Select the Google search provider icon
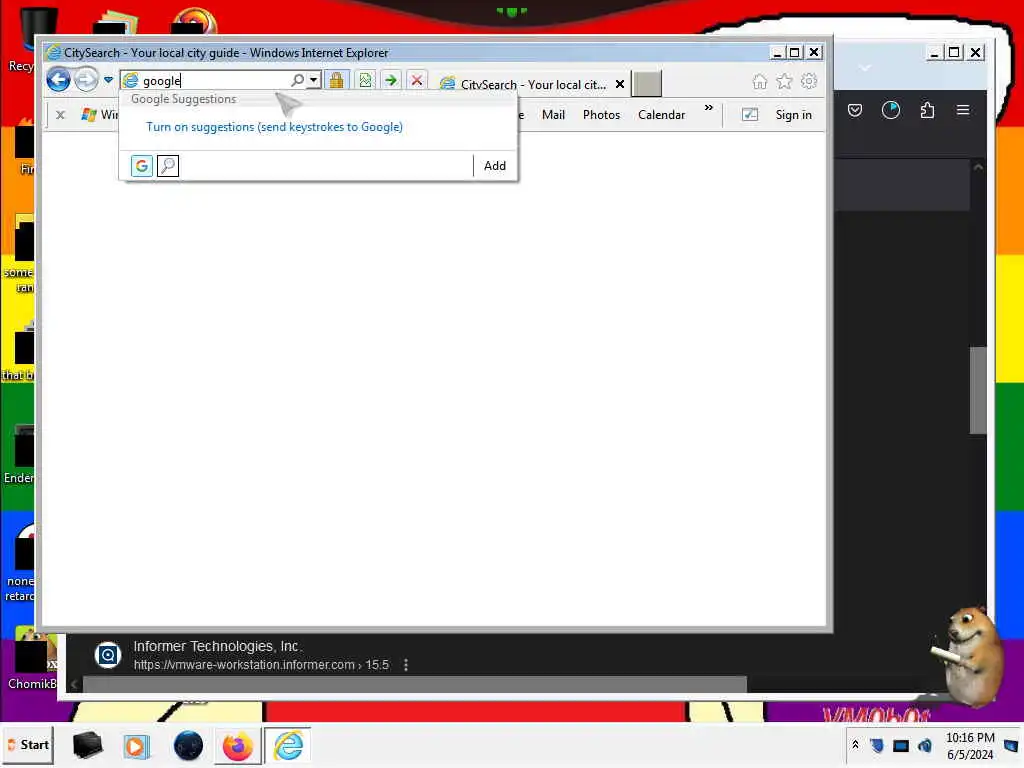1024x768 pixels. click(x=142, y=166)
